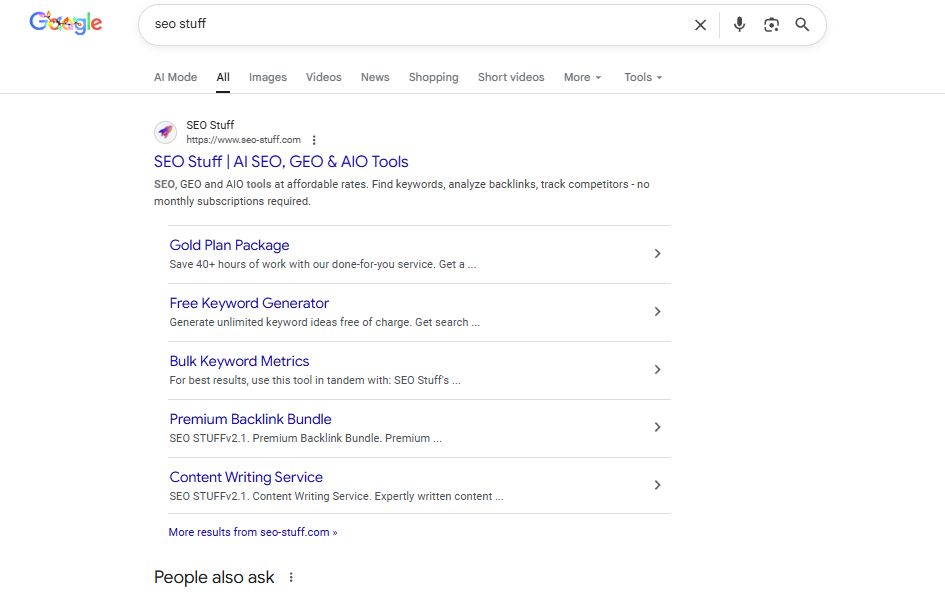Click chevron arrow on Bulk Keyword Metrics row
The height and width of the screenshot is (596, 945).
[658, 369]
